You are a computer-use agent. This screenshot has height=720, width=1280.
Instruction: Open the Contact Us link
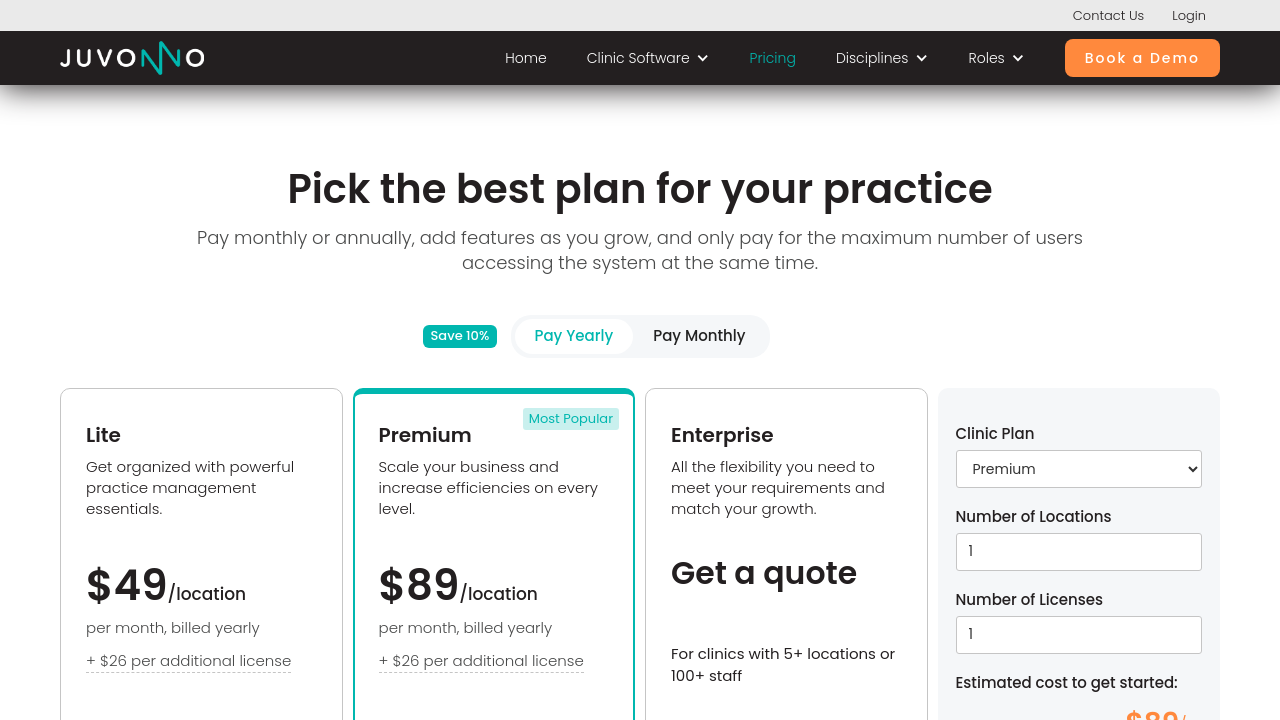(x=1108, y=15)
